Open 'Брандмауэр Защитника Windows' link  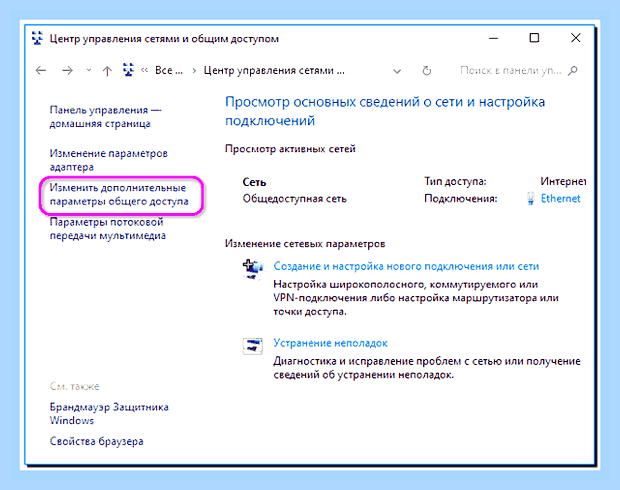pyautogui.click(x=109, y=414)
